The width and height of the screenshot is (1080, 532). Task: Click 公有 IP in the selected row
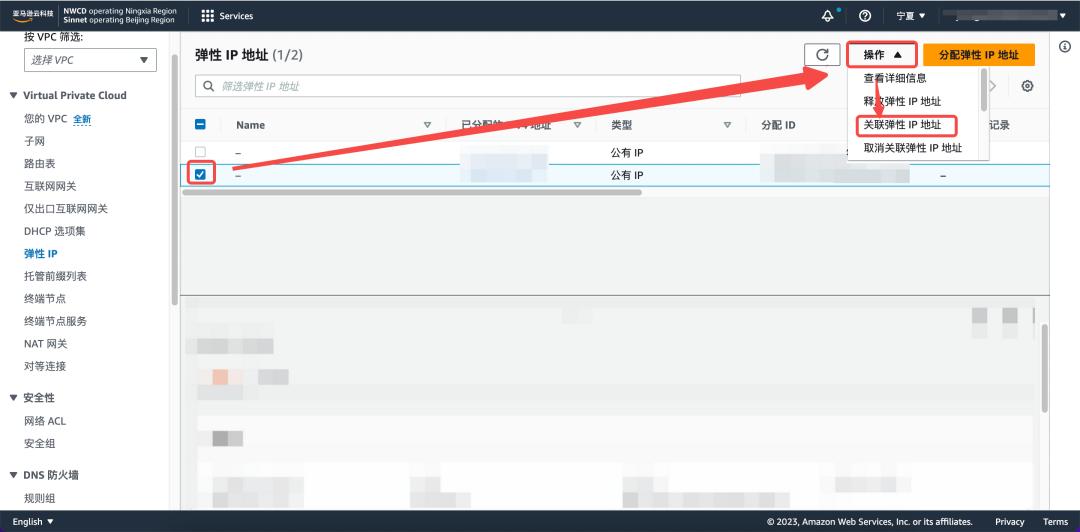click(627, 175)
